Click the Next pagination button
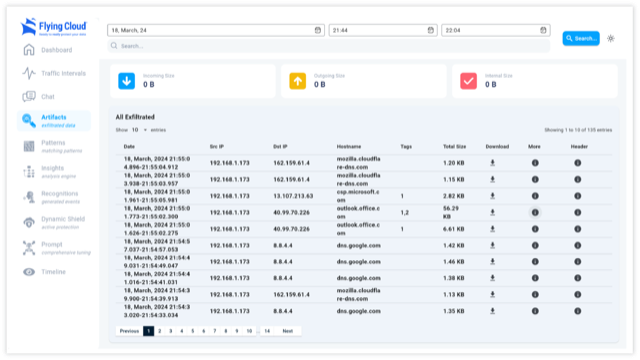 [288, 331]
